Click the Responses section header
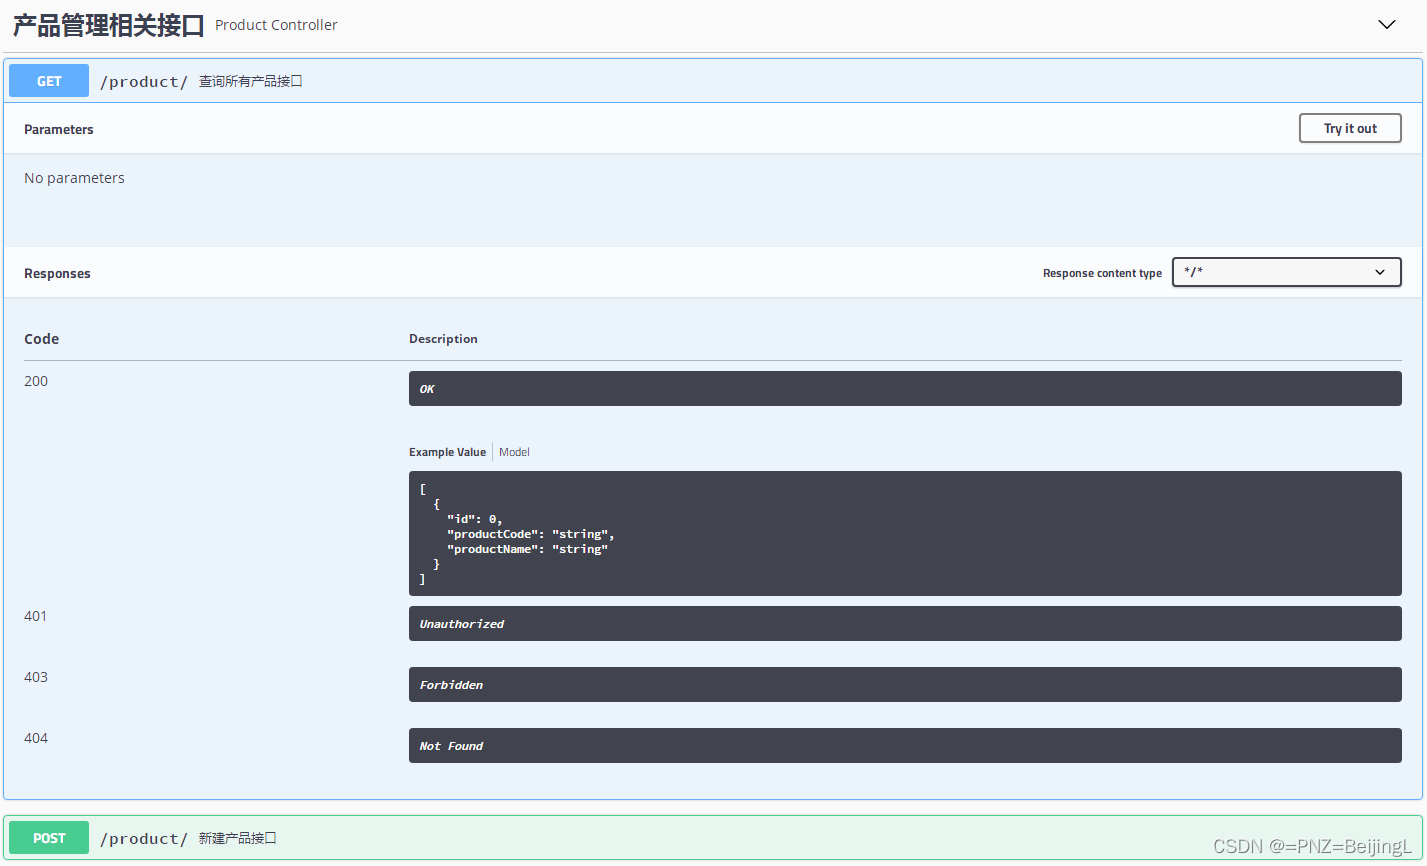 pyautogui.click(x=57, y=273)
